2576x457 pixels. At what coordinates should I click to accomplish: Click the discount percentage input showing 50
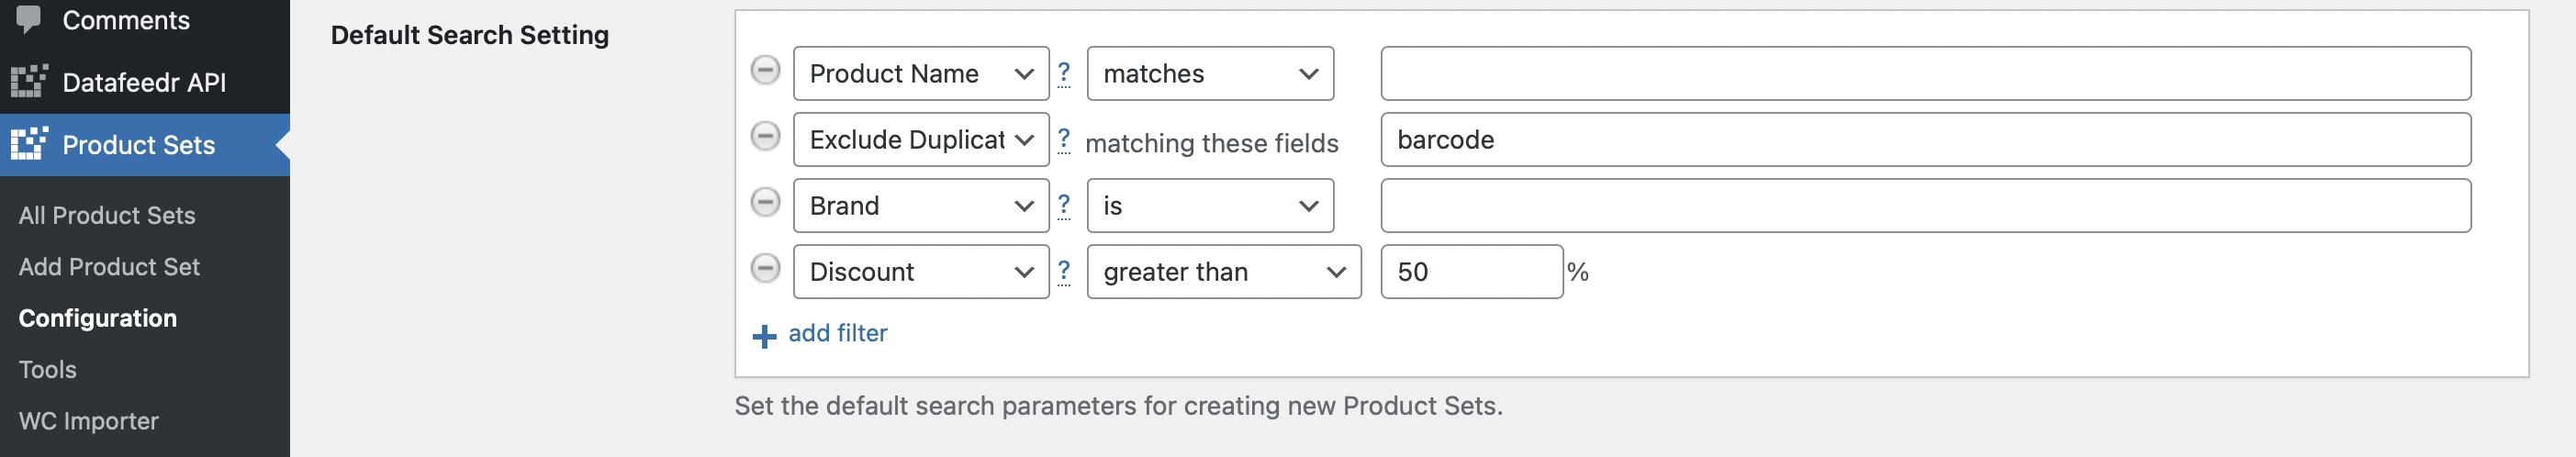click(x=1471, y=271)
